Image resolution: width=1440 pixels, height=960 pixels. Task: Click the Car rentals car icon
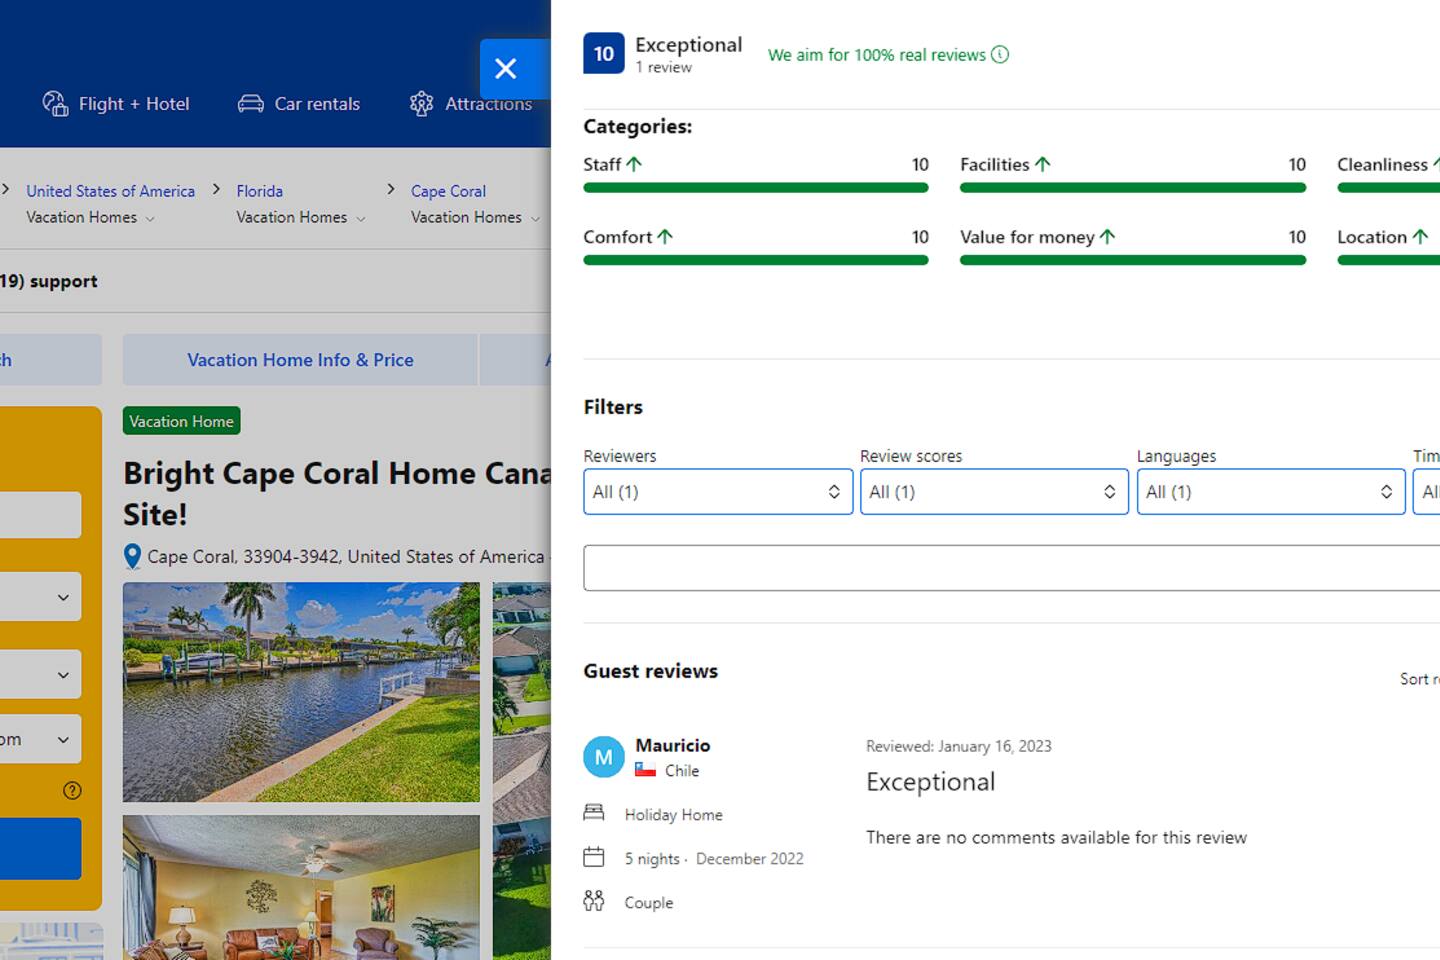point(250,104)
